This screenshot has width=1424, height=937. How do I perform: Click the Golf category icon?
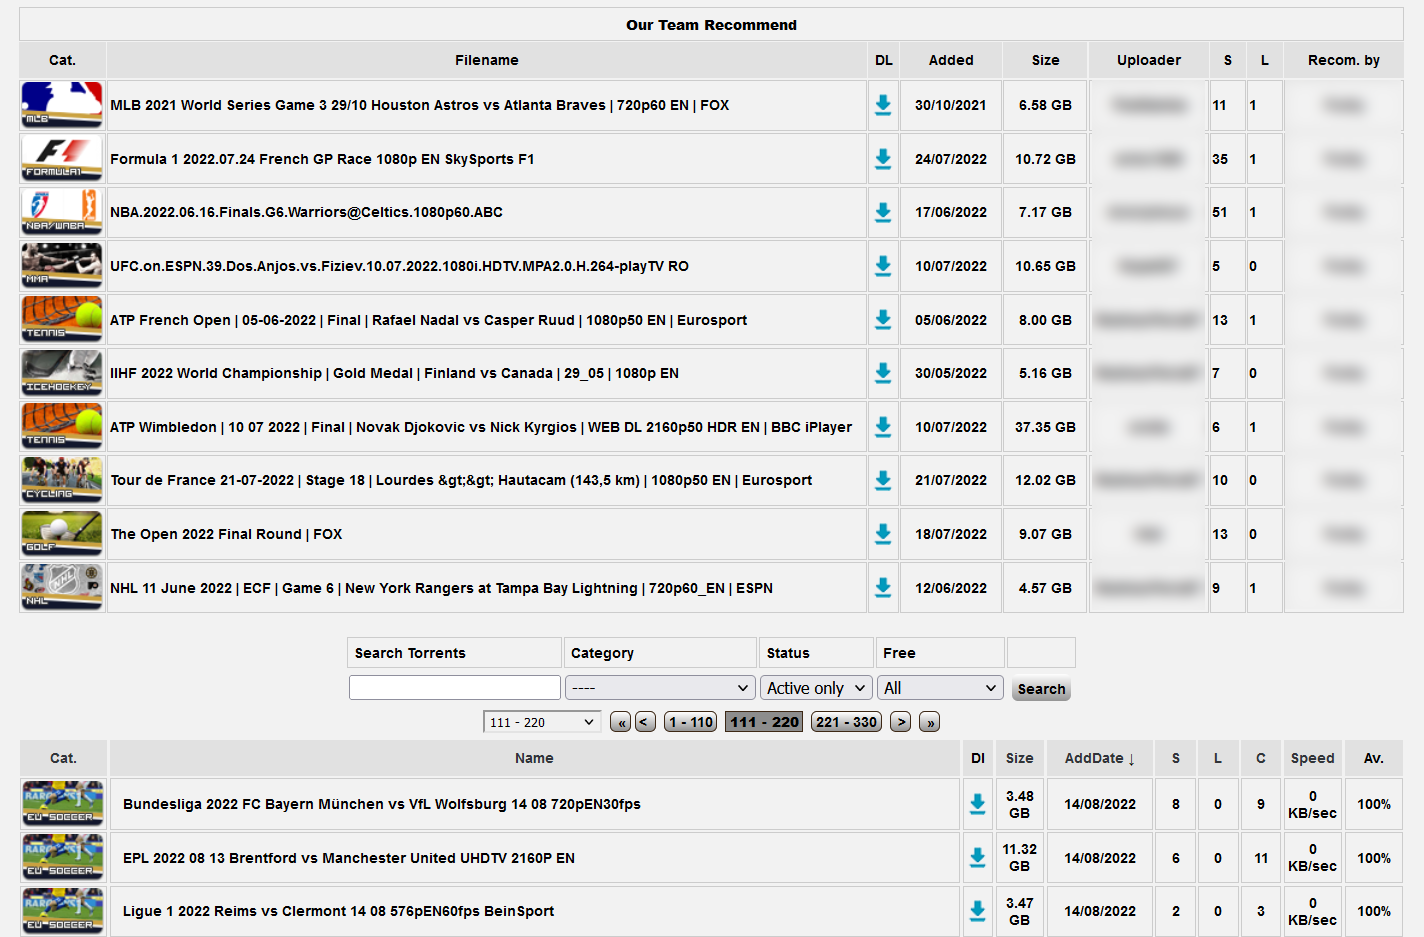[62, 534]
